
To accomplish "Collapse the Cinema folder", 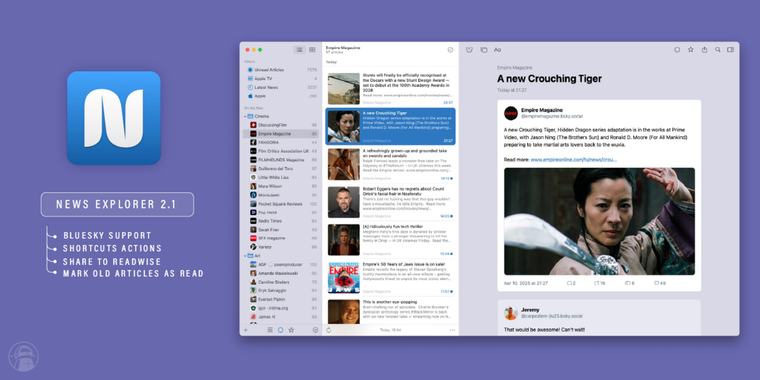I will [x=245, y=116].
